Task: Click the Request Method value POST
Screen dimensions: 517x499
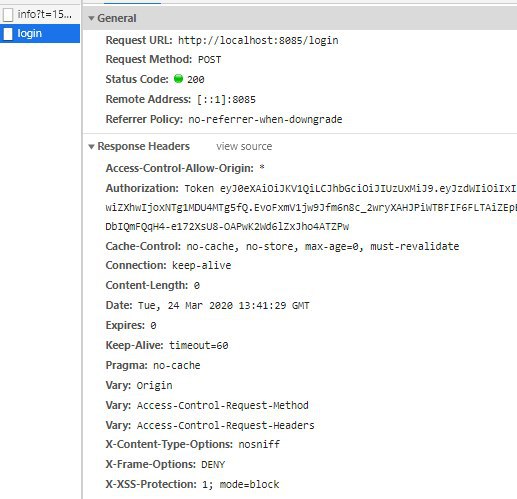Action: pos(209,60)
